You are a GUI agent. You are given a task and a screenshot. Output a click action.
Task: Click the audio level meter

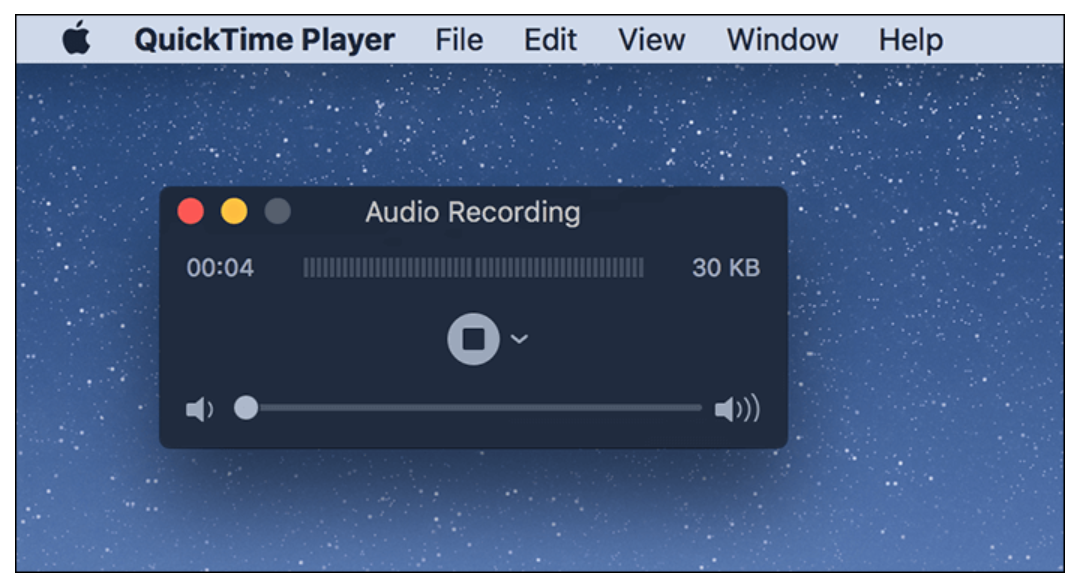click(x=473, y=268)
